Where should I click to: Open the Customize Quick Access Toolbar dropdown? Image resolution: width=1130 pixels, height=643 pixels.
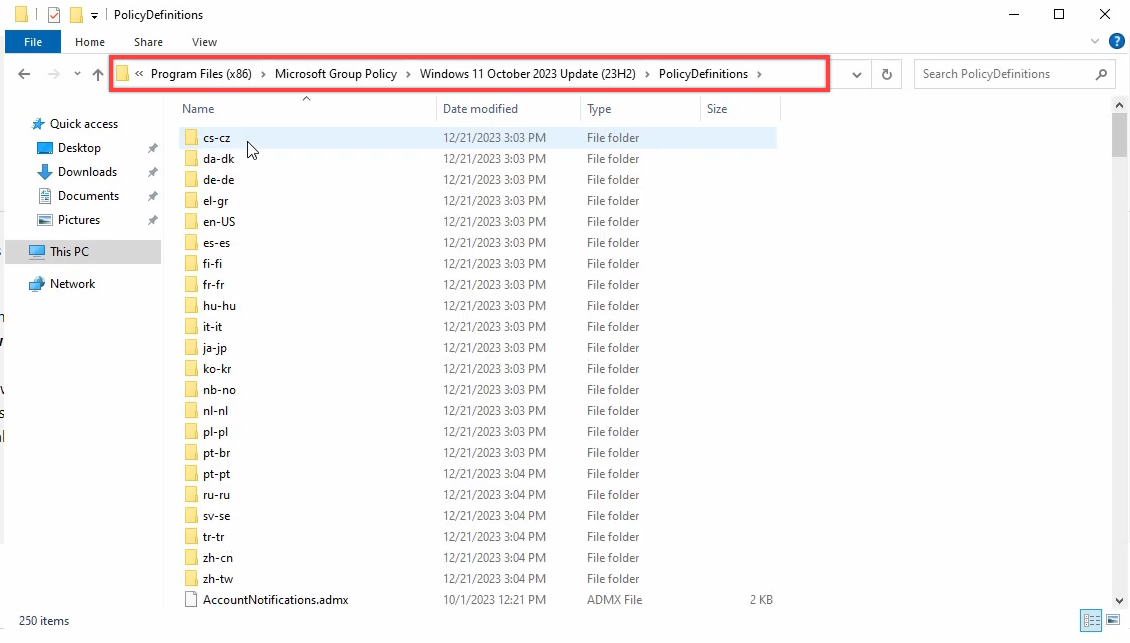point(94,15)
